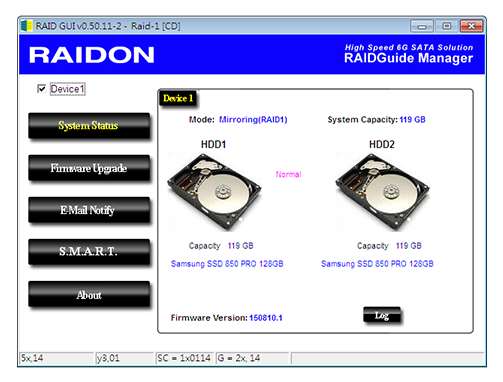Click HDD2 Samsung SSD 850 PRO label
The image size is (503, 382).
(x=377, y=264)
